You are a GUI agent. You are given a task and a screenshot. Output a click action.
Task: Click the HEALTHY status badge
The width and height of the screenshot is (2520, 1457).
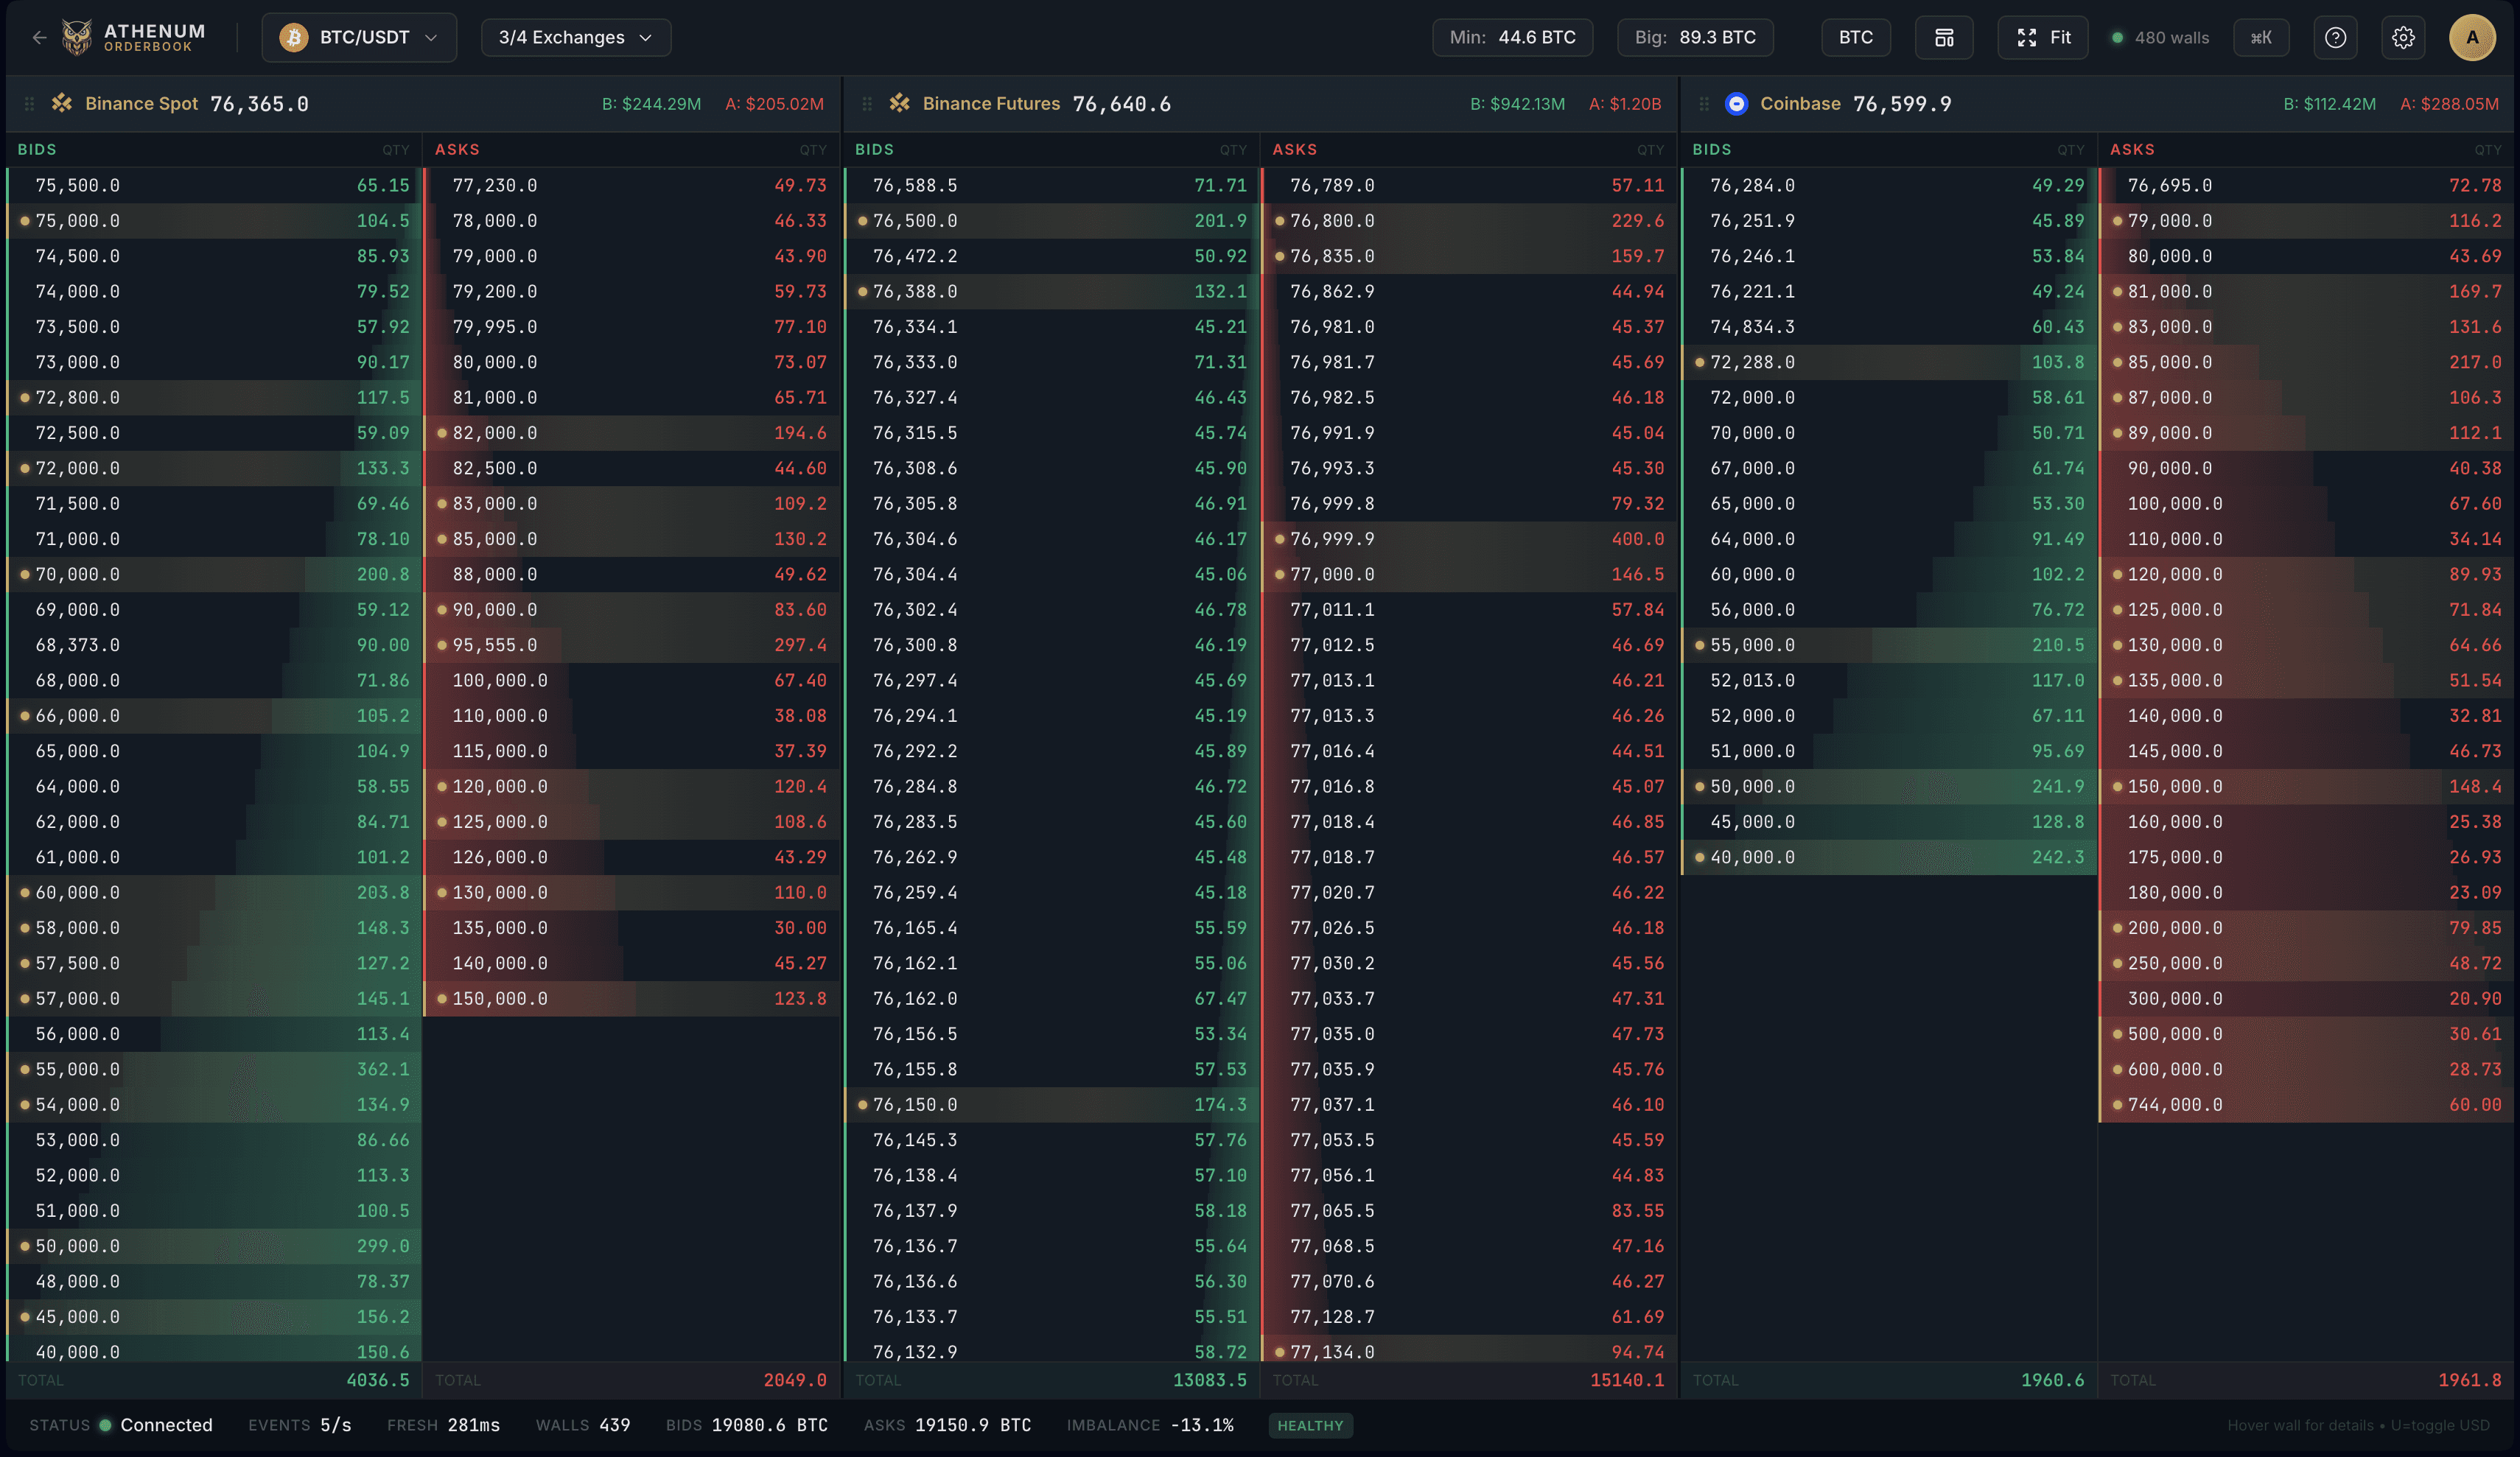click(x=1310, y=1425)
